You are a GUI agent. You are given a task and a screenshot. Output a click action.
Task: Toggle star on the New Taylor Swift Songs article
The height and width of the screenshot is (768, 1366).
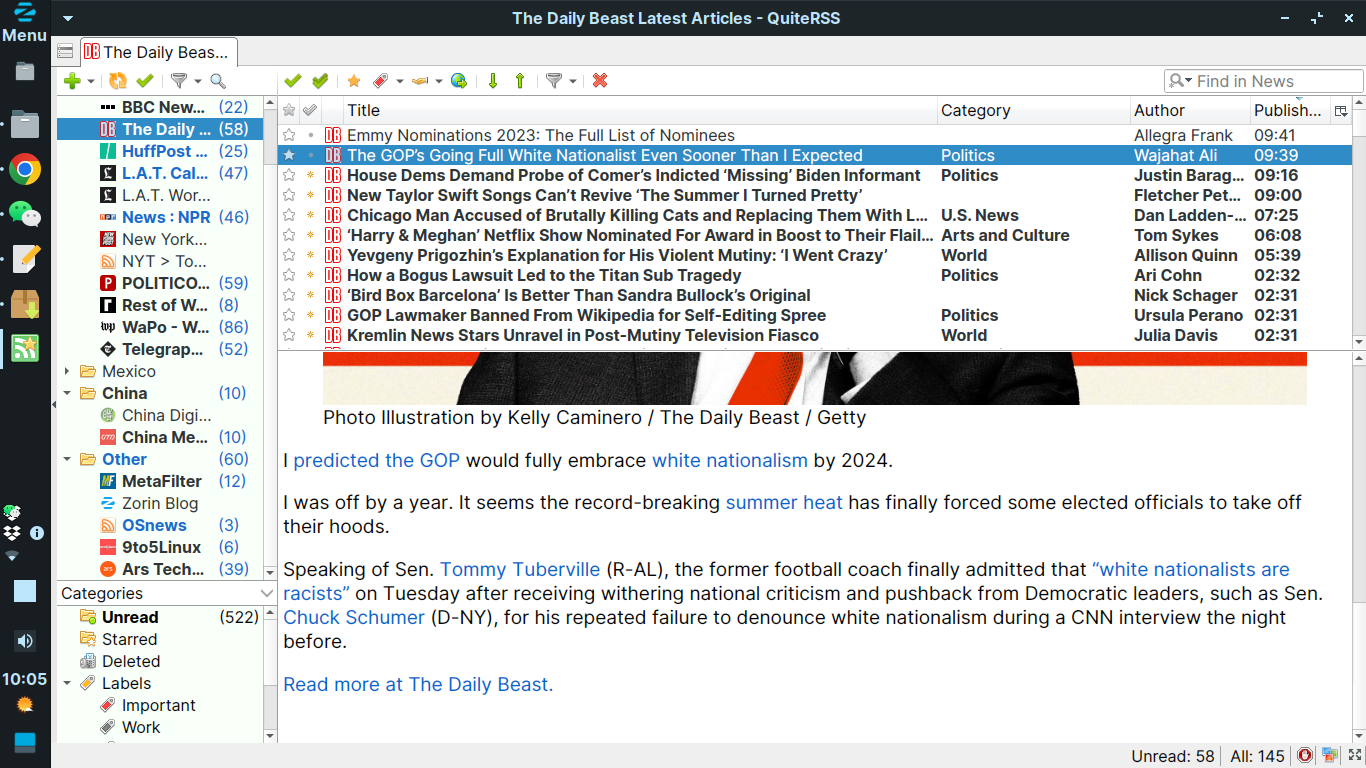click(289, 195)
